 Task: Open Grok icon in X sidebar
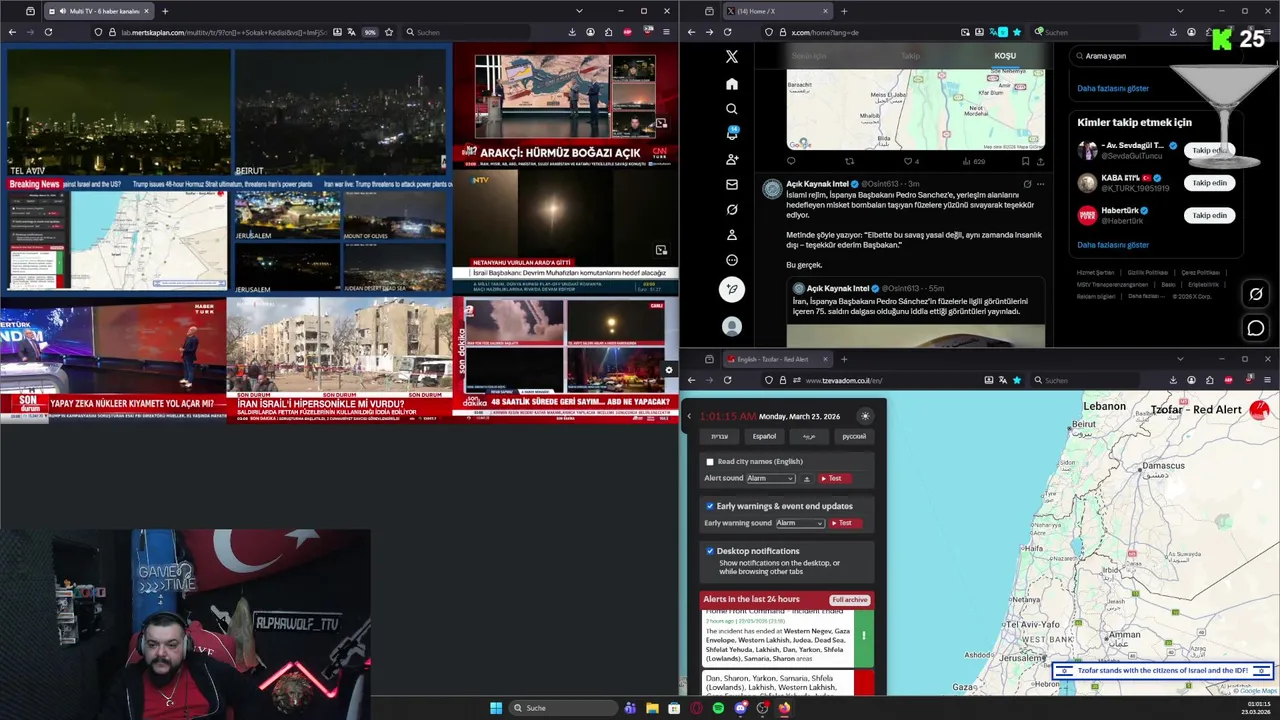[x=732, y=210]
